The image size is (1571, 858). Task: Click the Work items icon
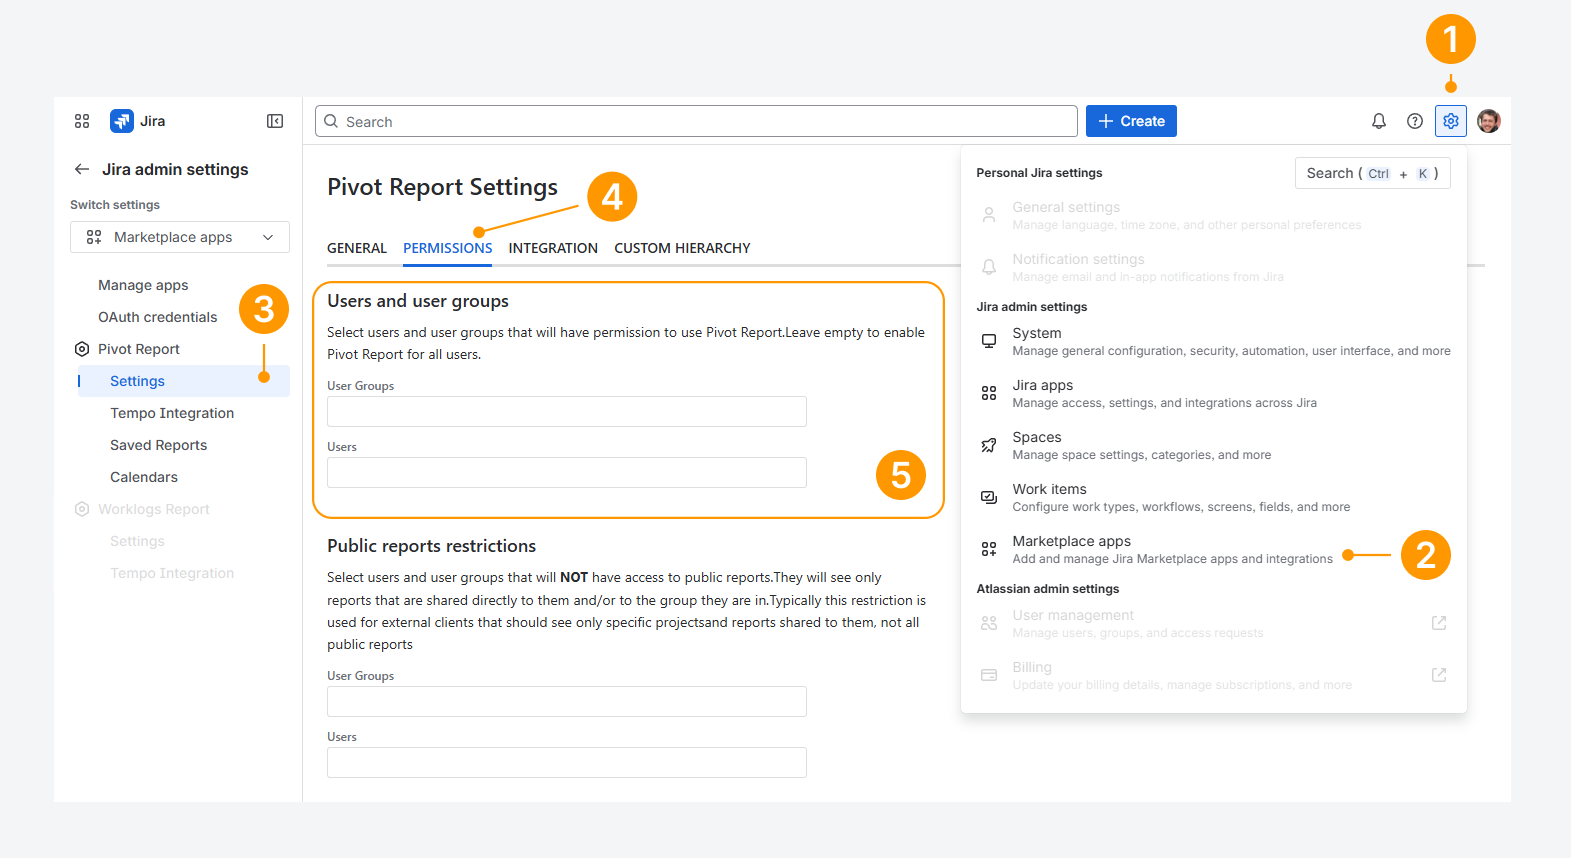[989, 497]
